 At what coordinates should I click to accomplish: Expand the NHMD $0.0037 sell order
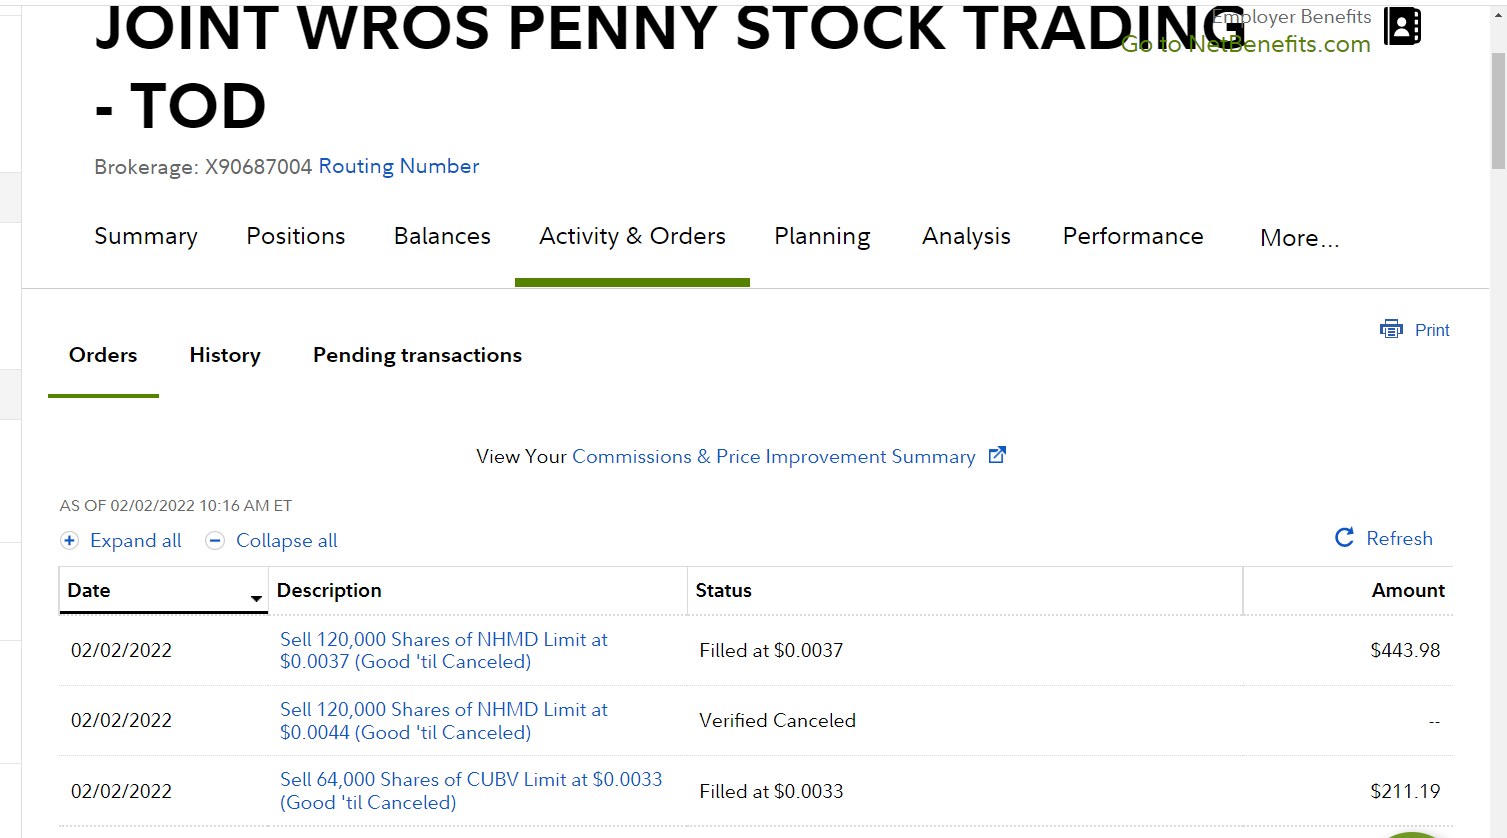(443, 650)
